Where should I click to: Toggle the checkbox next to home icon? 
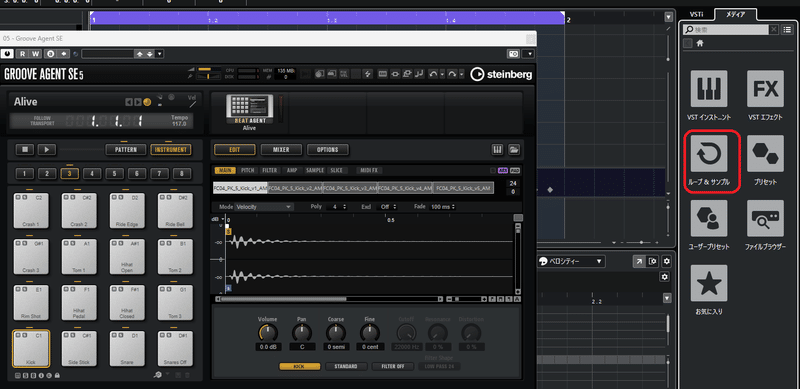[x=688, y=43]
